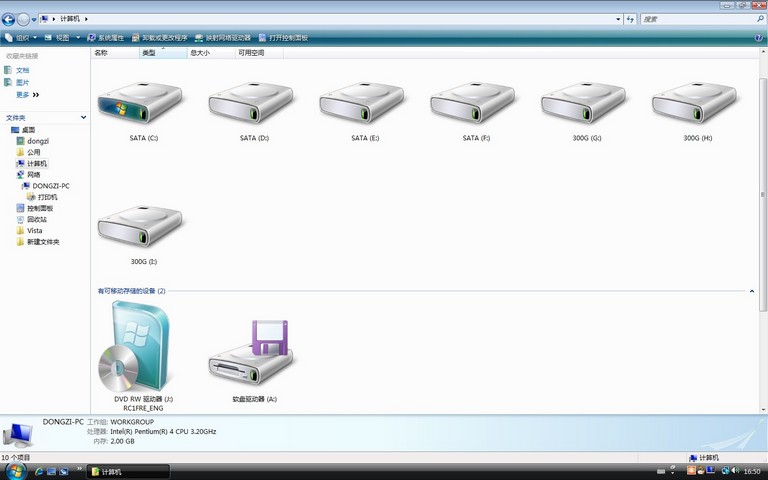Click the Show Desktop quick launch icon
This screenshot has width=768, height=480.
coord(51,472)
